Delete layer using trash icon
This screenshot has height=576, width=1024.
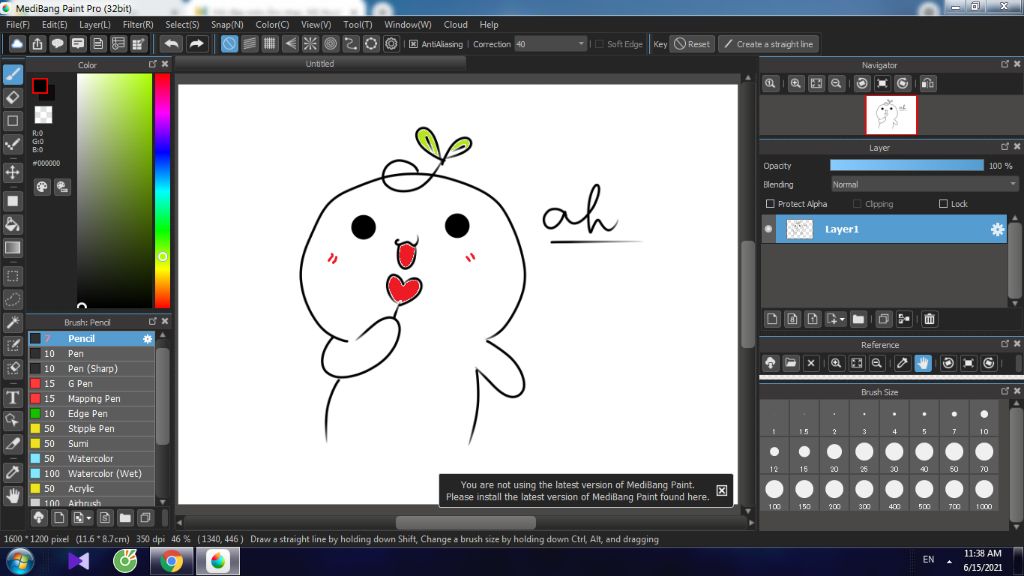click(929, 319)
